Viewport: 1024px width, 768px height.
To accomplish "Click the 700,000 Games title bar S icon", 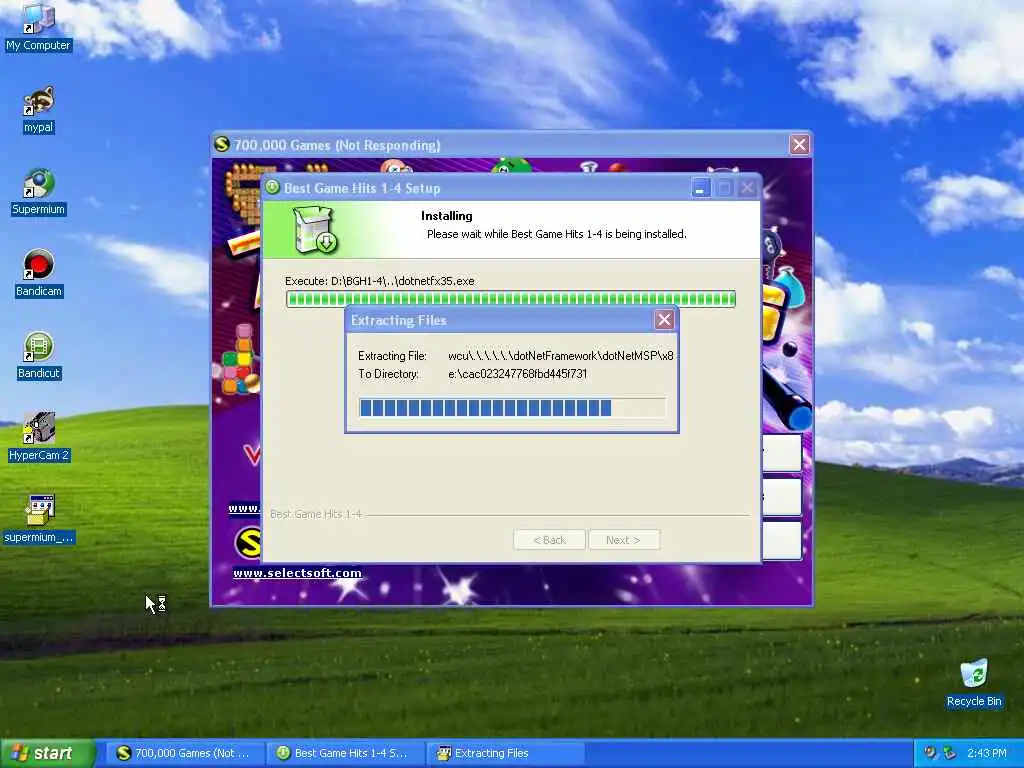I will (x=222, y=144).
